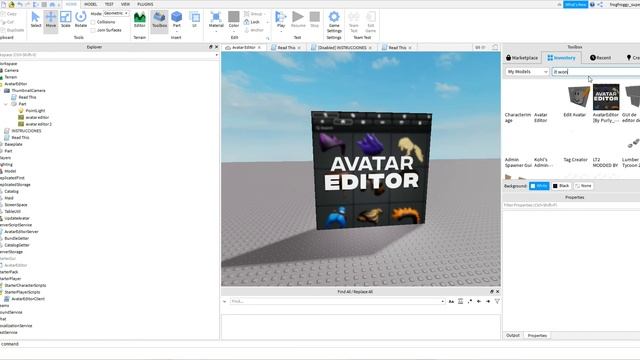The width and height of the screenshot is (640, 360).
Task: Expand the Part insert dropdown arrow
Action: (x=177, y=31)
